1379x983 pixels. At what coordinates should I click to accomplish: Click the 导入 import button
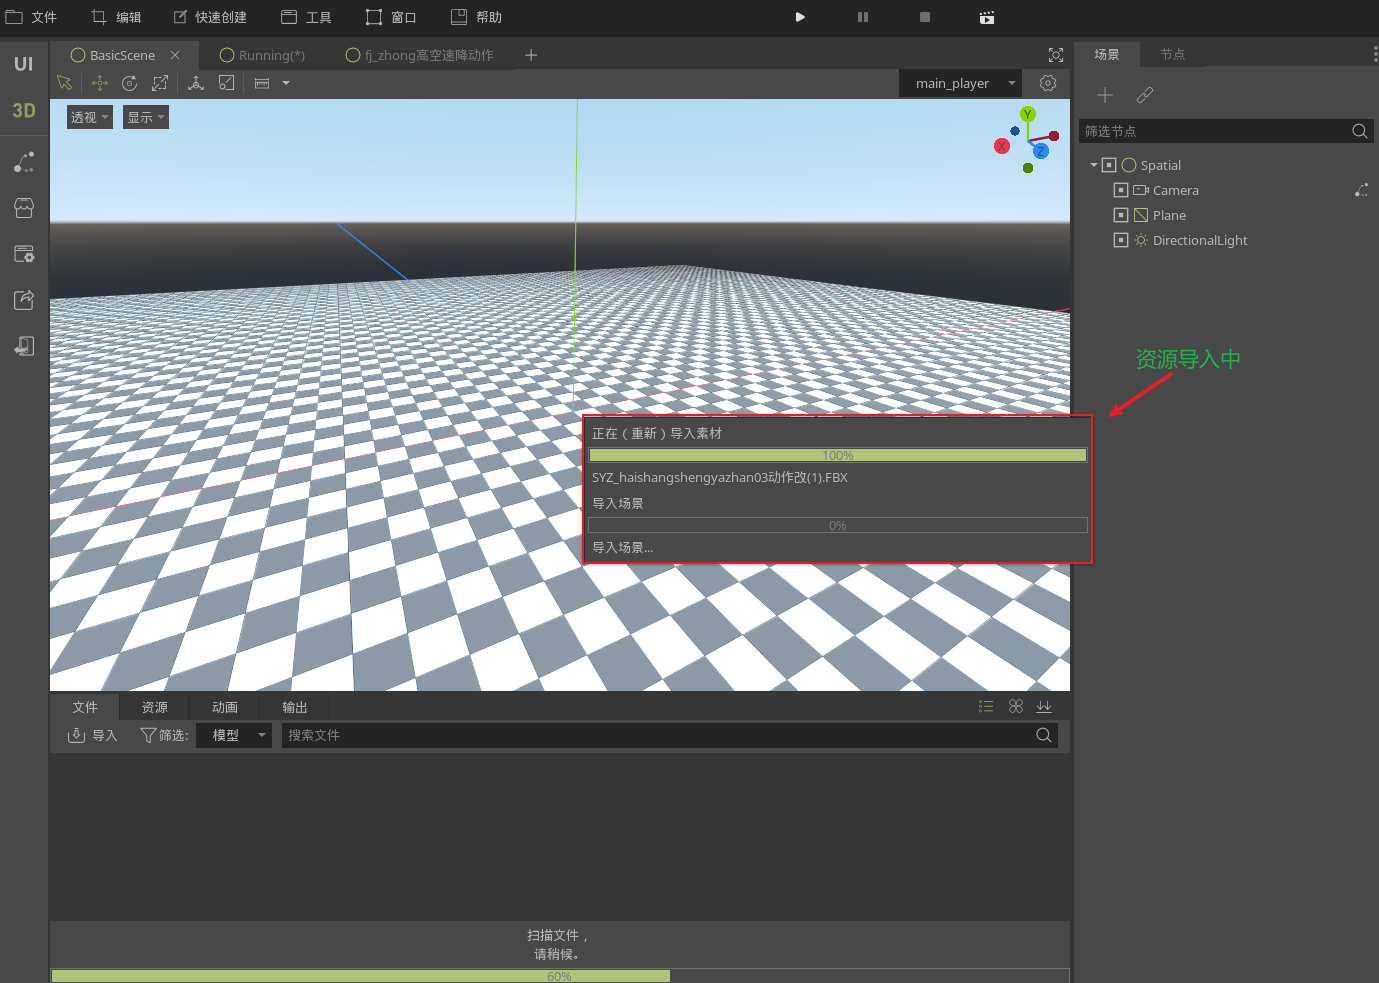(92, 735)
